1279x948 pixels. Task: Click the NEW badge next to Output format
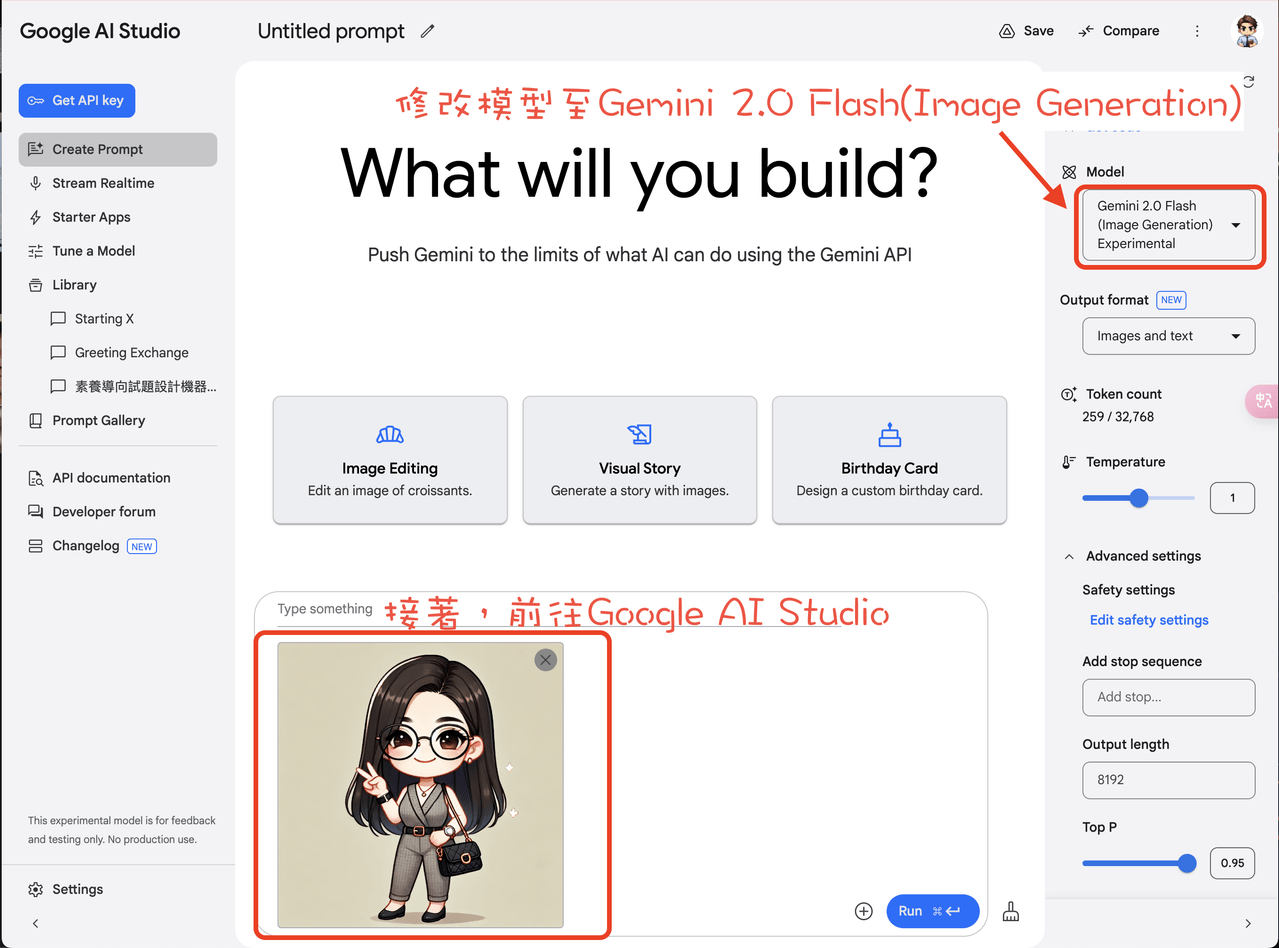point(1171,300)
